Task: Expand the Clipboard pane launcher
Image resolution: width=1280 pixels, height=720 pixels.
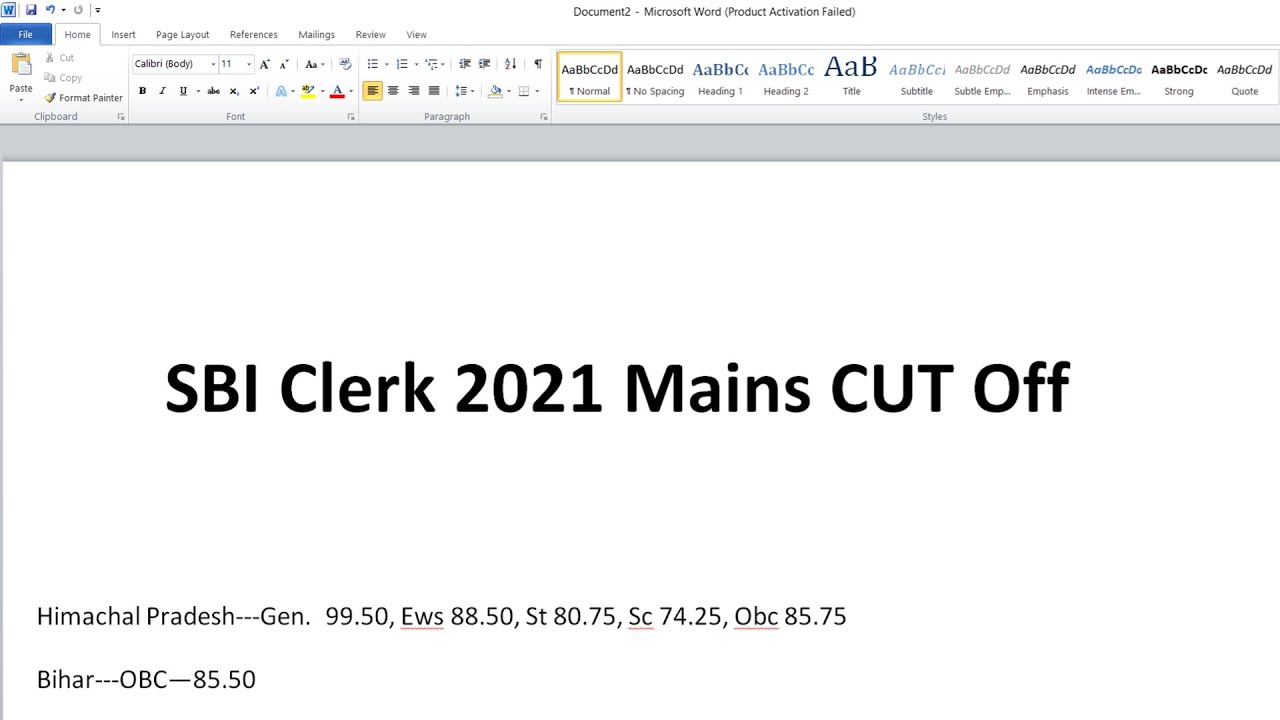Action: [121, 117]
